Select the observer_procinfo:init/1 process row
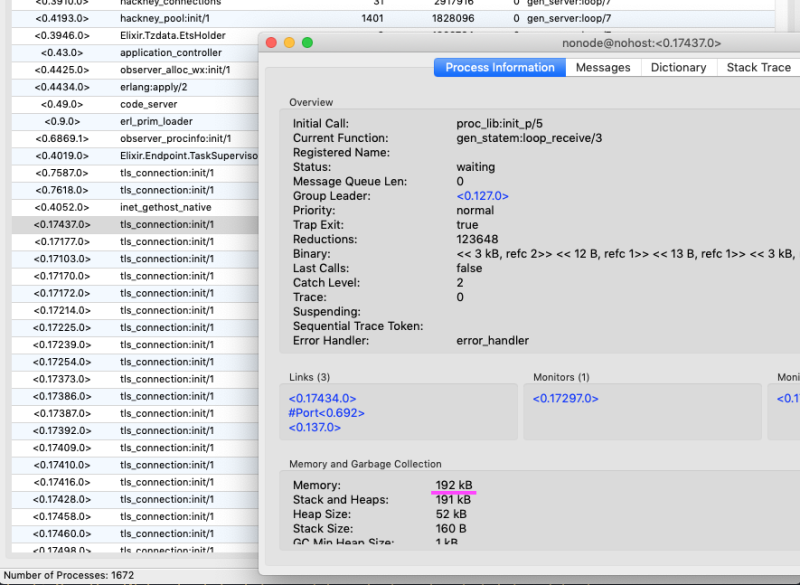 130,138
